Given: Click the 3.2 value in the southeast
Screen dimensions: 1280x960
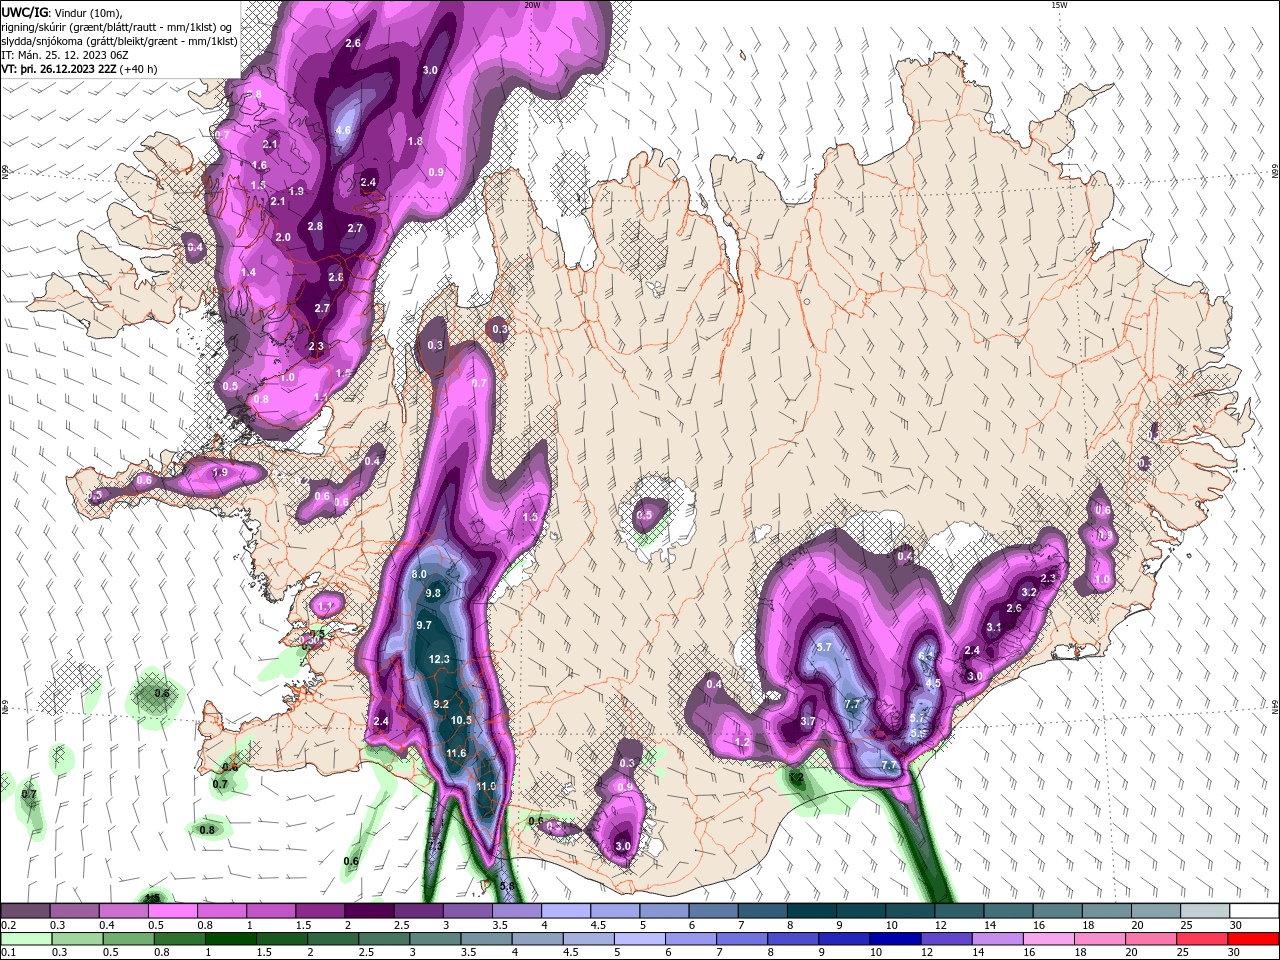Looking at the screenshot, I should pyautogui.click(x=1028, y=592).
